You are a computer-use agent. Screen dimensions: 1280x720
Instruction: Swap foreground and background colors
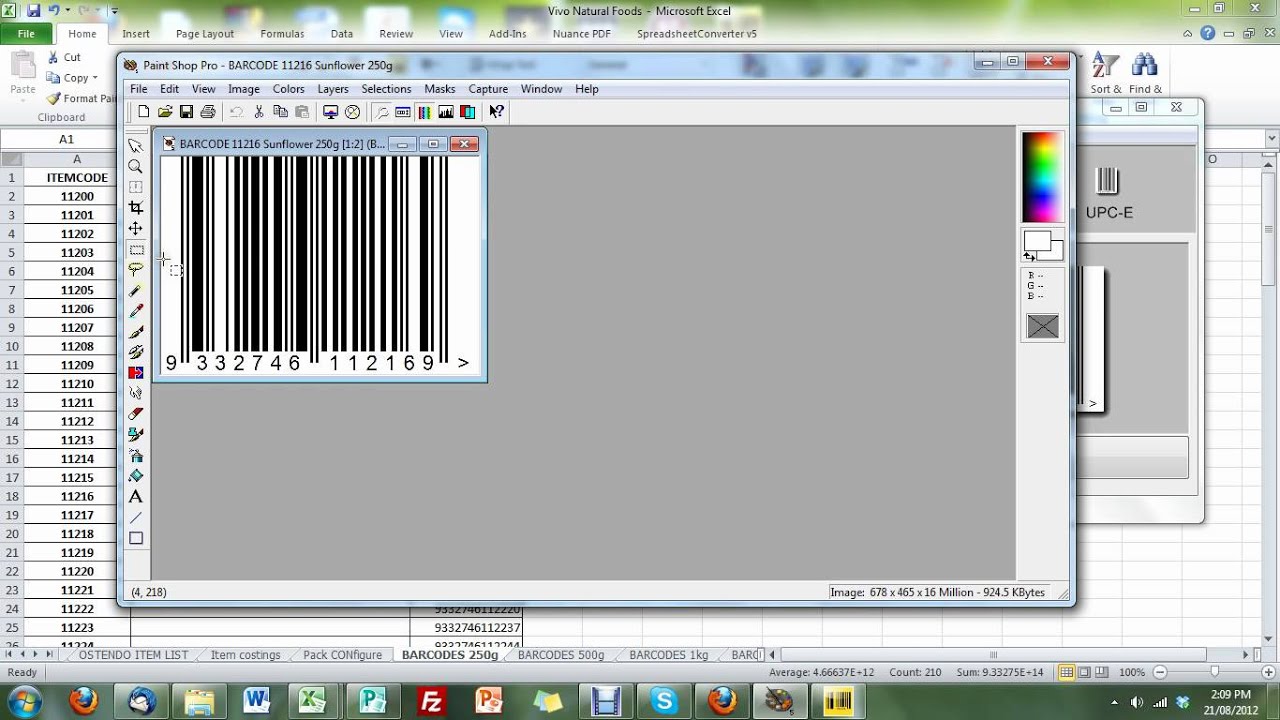pos(1029,257)
